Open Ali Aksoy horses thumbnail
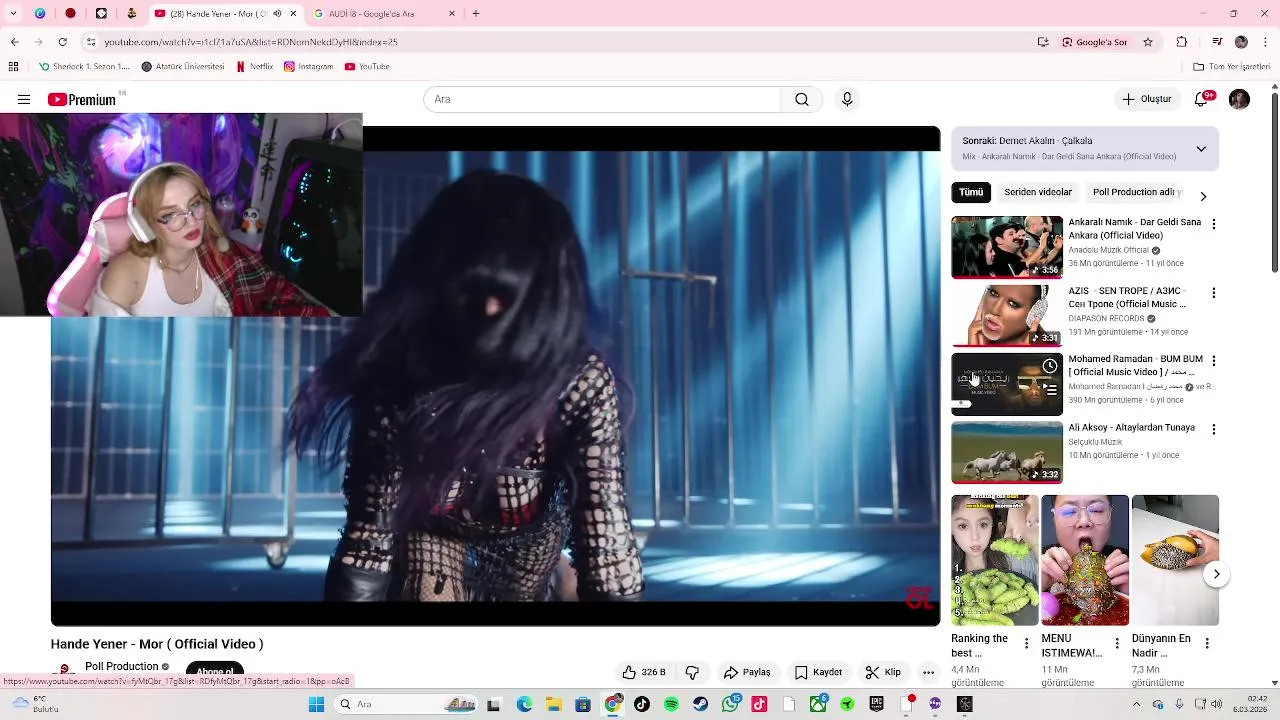 [1007, 452]
